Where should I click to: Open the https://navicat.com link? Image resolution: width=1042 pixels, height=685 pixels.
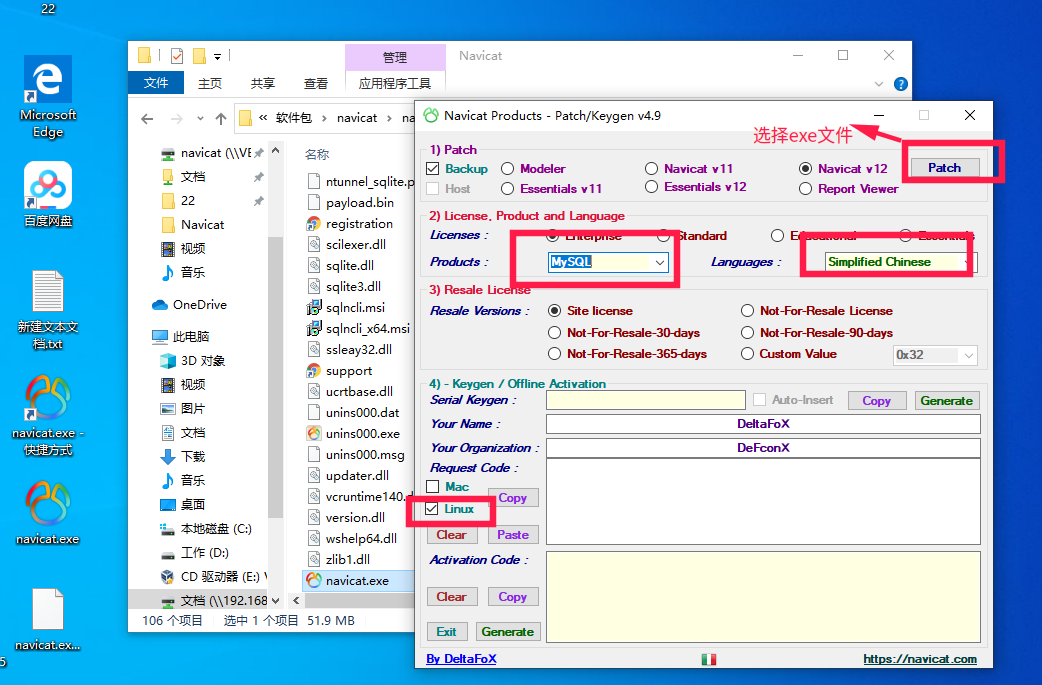click(920, 658)
